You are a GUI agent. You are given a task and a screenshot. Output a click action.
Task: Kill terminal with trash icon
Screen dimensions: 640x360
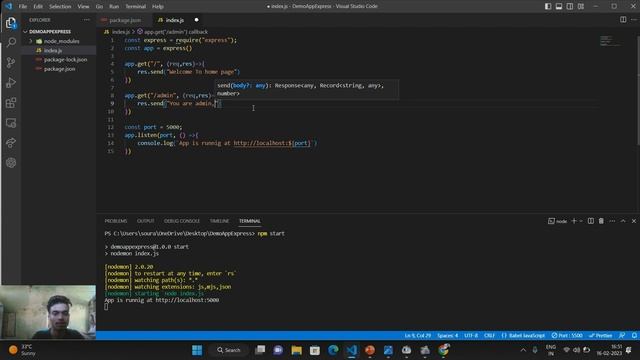point(601,221)
